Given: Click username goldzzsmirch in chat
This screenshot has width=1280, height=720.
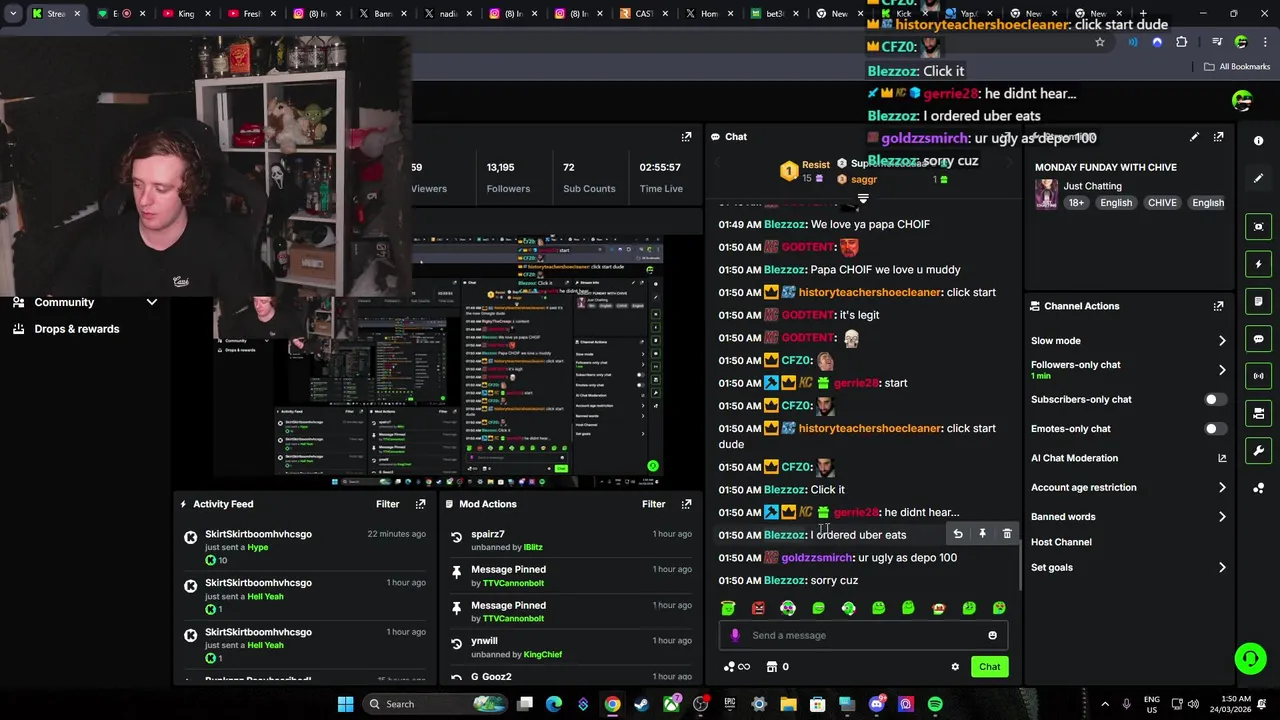Looking at the screenshot, I should point(817,558).
